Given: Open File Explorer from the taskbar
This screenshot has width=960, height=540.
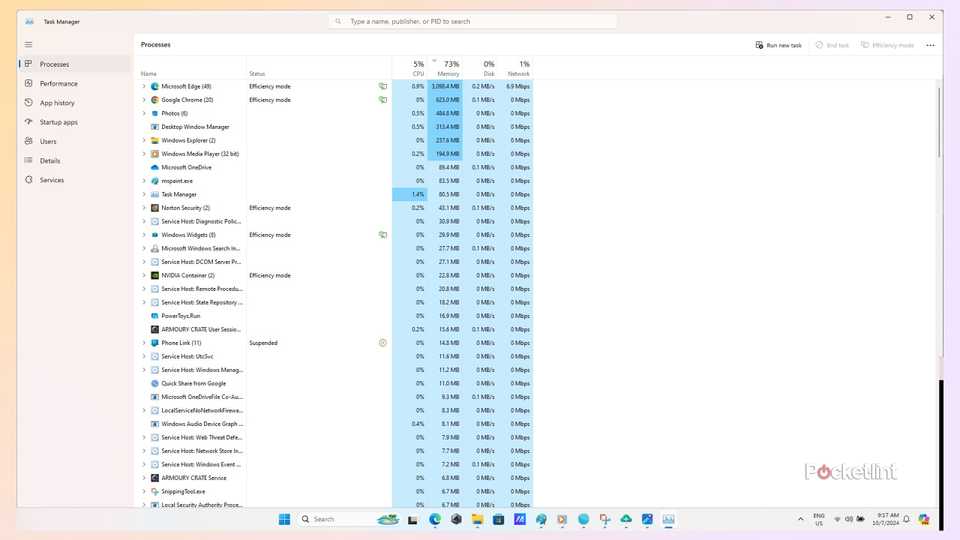Looking at the screenshot, I should click(x=477, y=519).
